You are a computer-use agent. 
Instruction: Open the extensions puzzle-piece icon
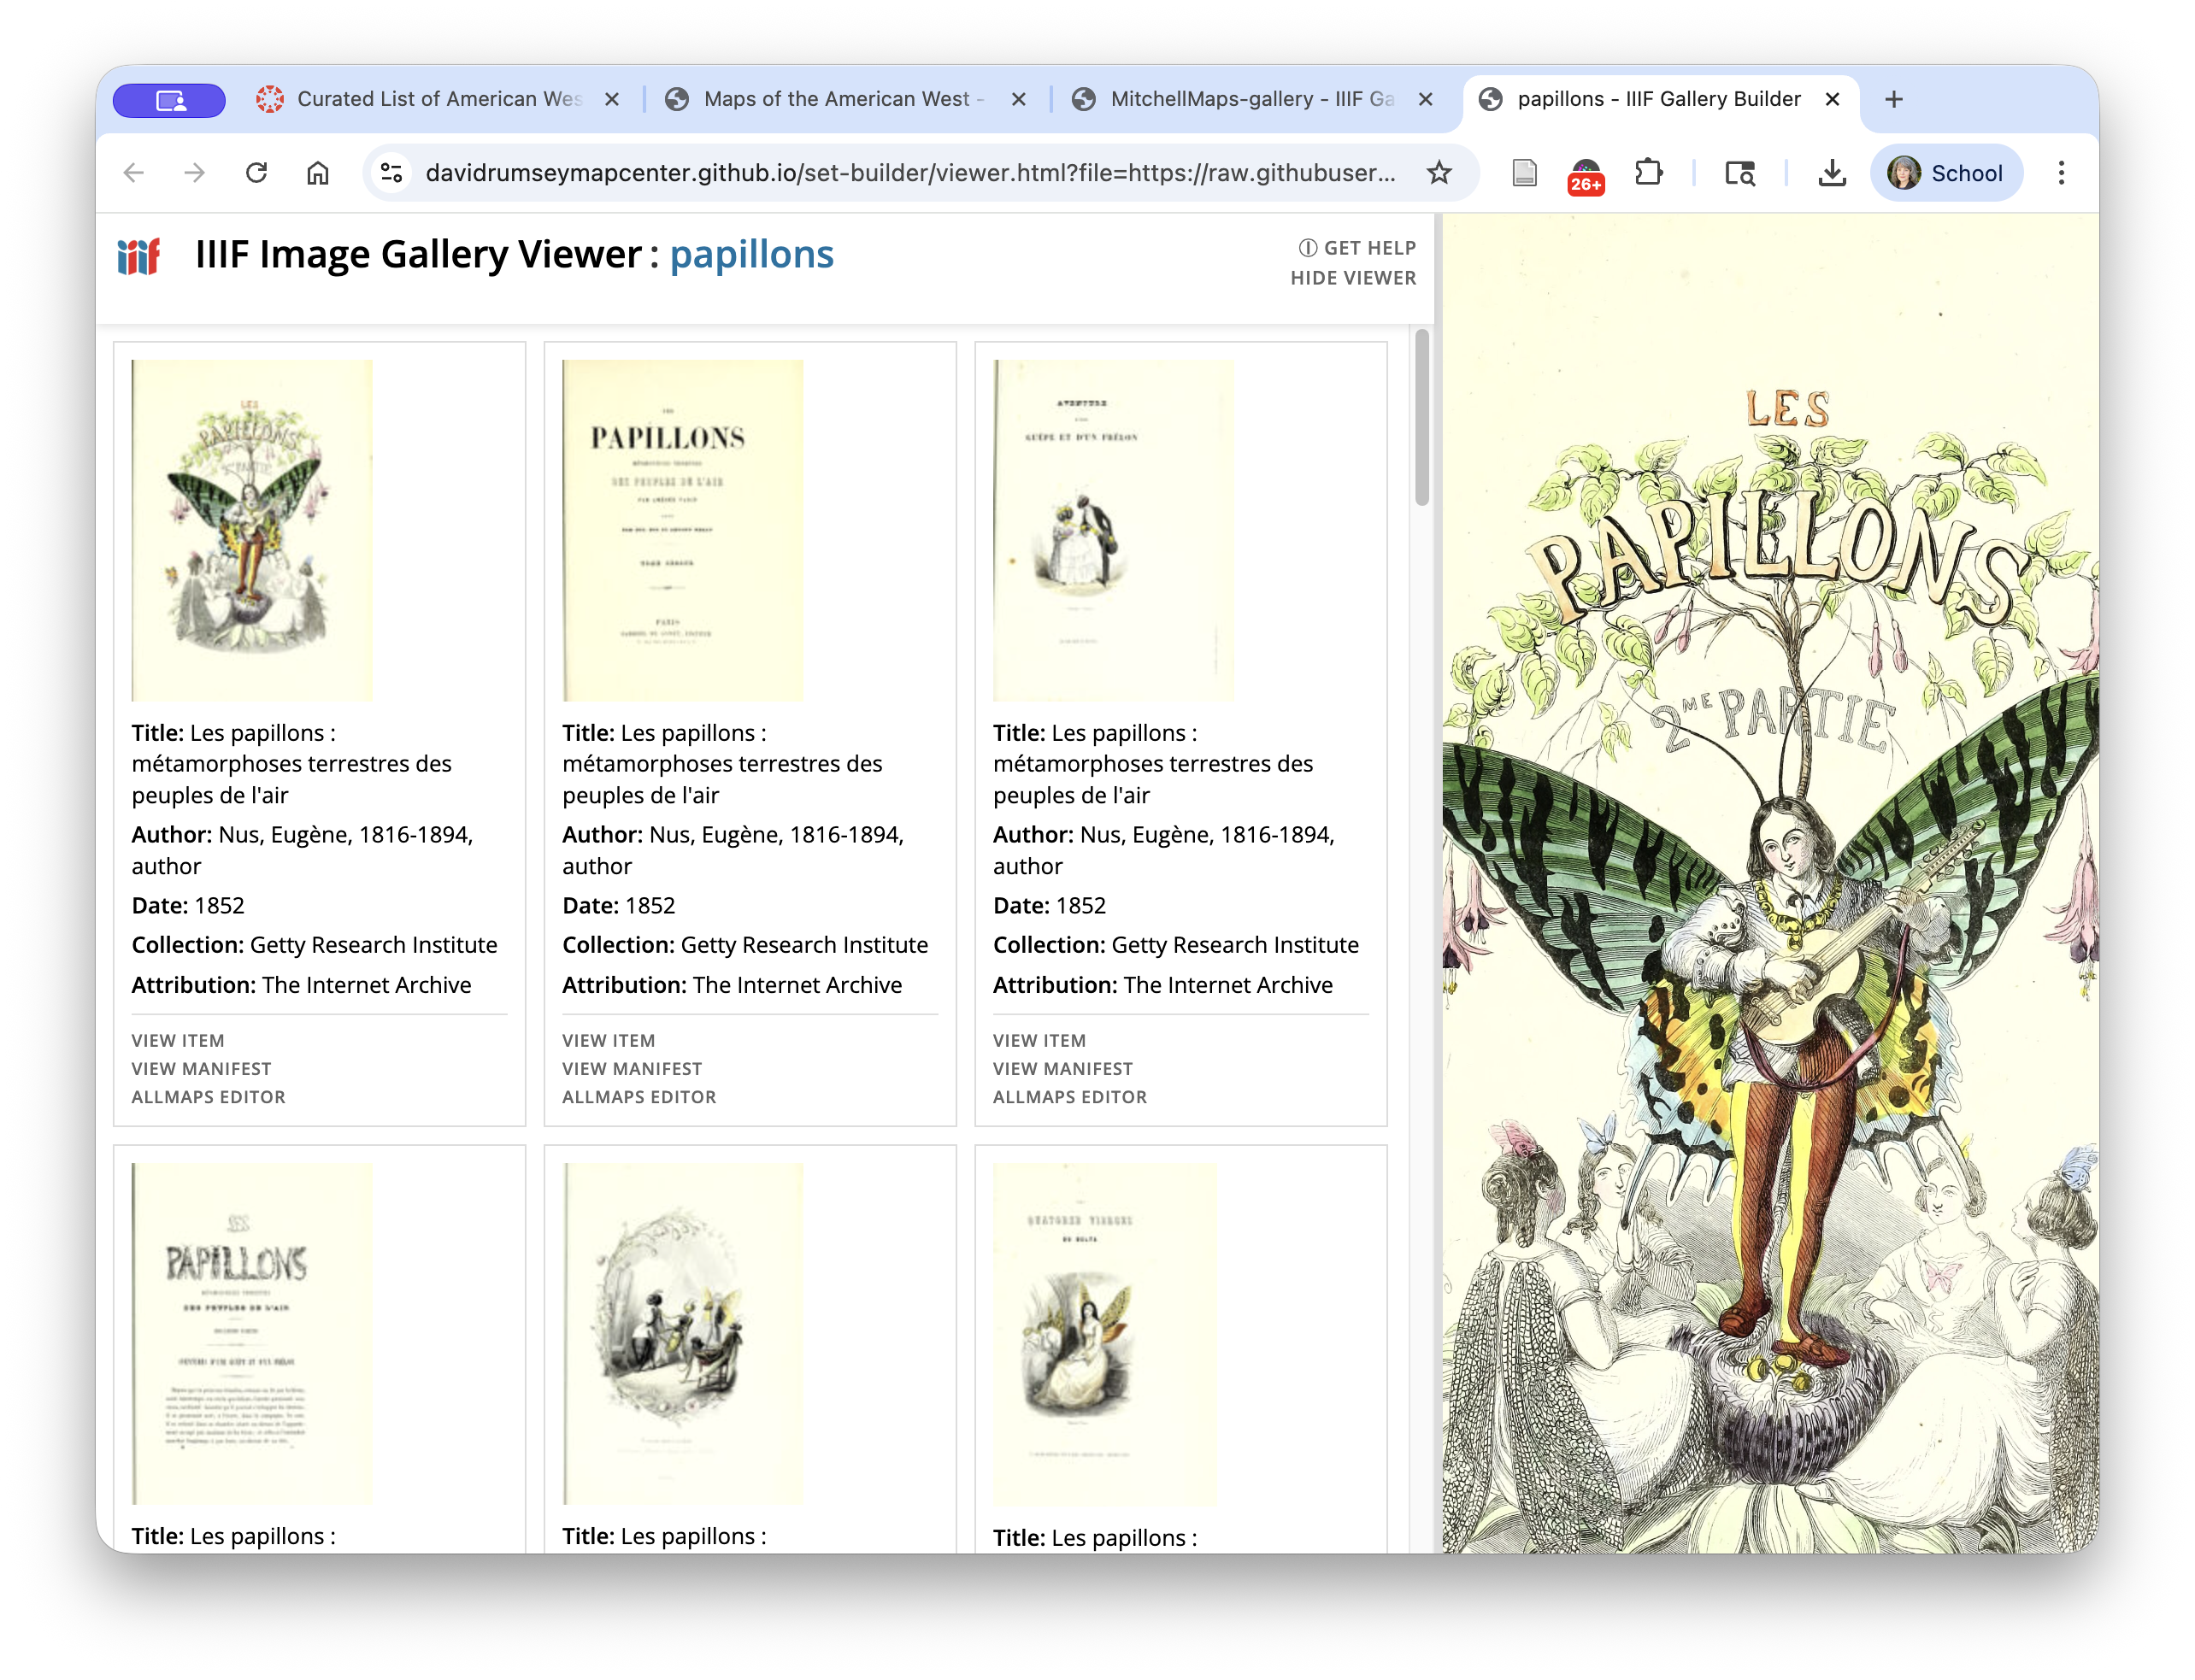coord(1649,172)
